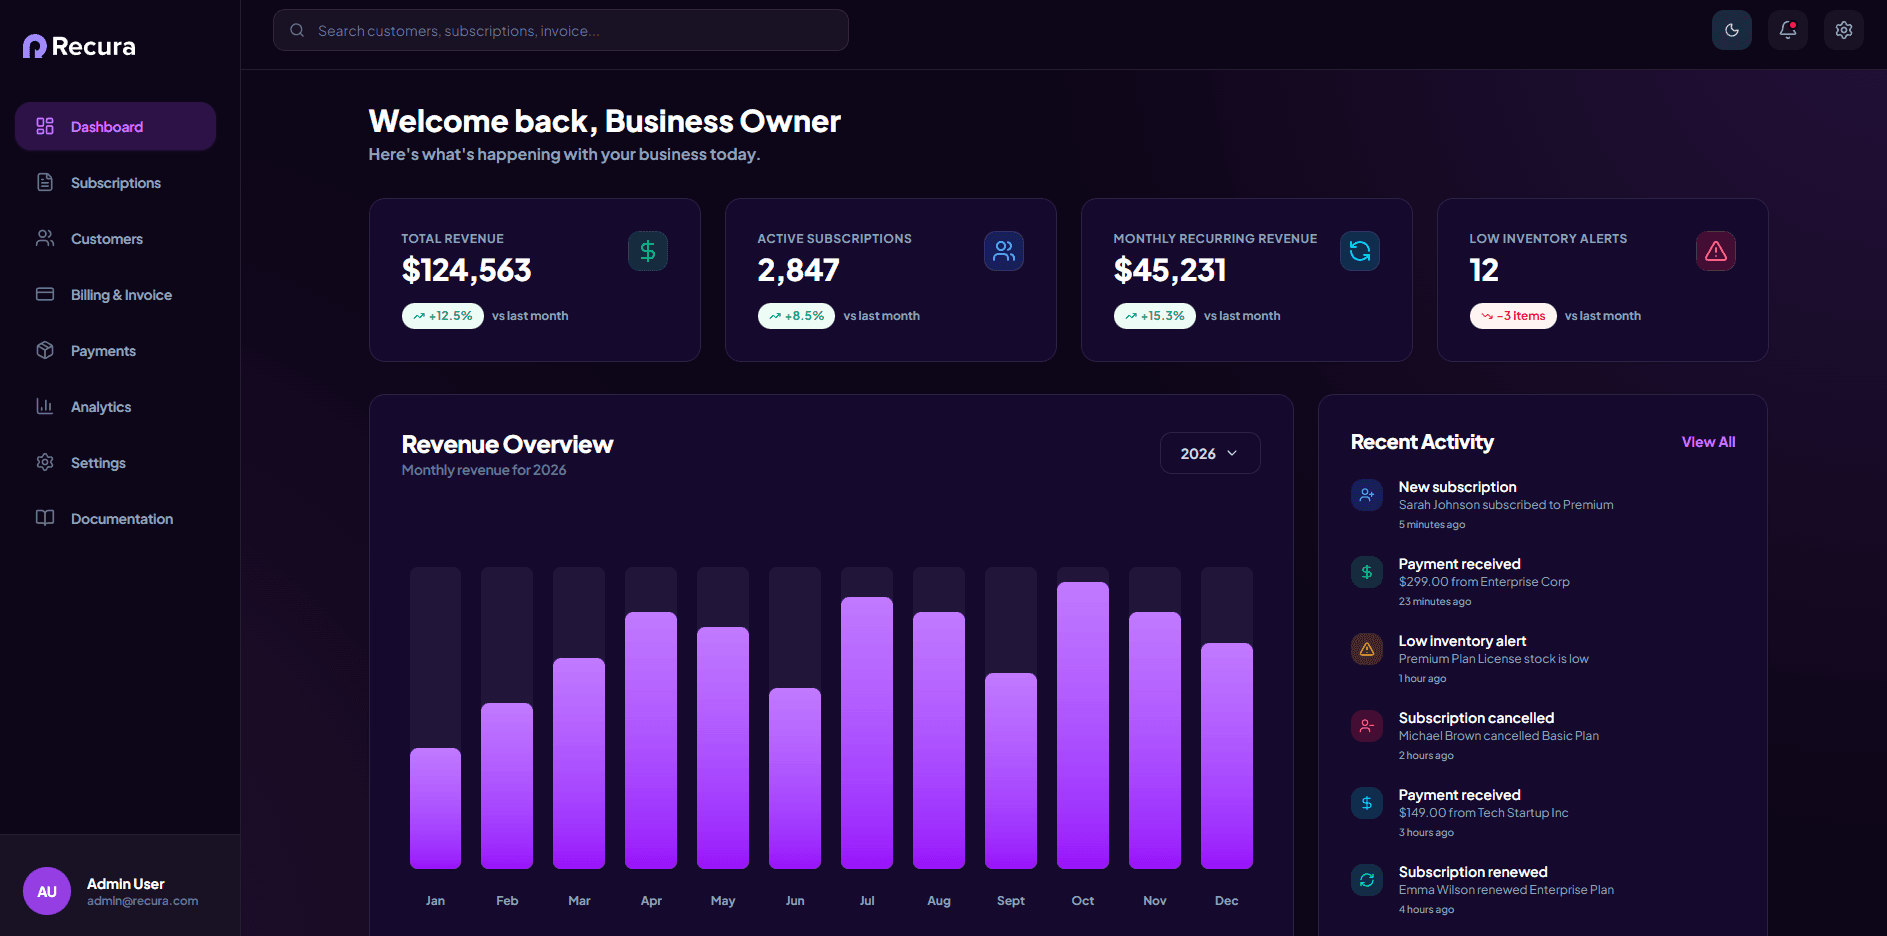Viewport: 1887px width, 936px height.
Task: Click the Analytics bar chart icon
Action: point(45,406)
